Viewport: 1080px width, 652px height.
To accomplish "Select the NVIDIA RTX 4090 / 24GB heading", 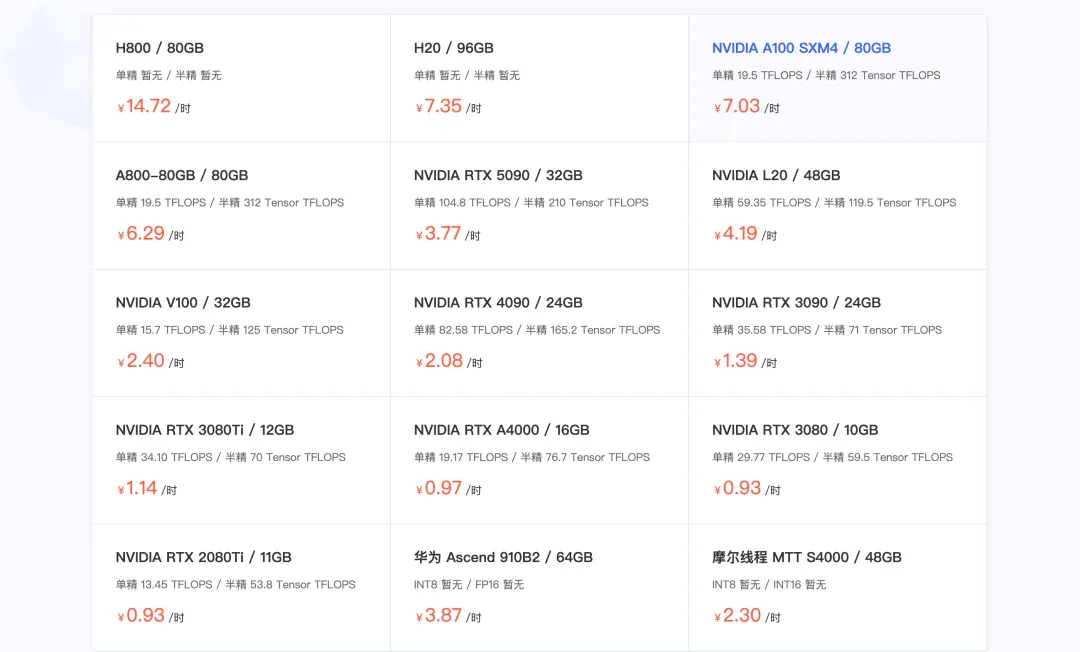I will click(x=498, y=303).
